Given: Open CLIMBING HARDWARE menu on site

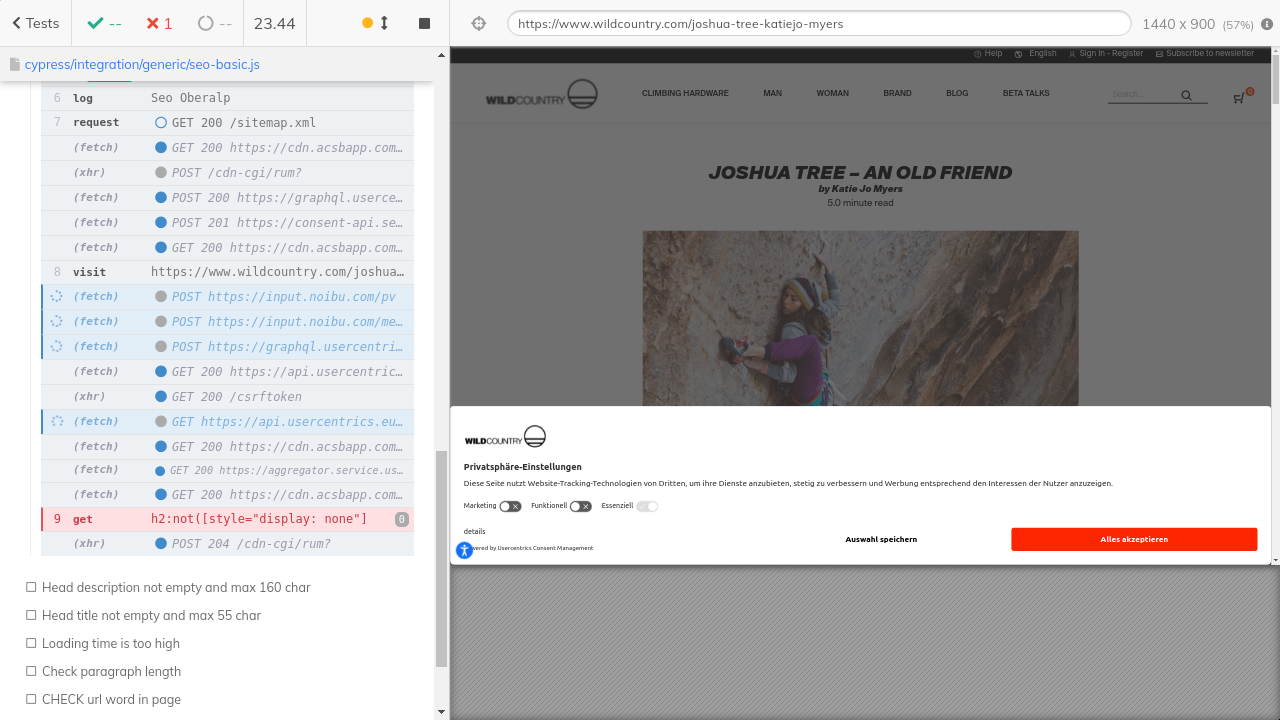Looking at the screenshot, I should tap(685, 93).
